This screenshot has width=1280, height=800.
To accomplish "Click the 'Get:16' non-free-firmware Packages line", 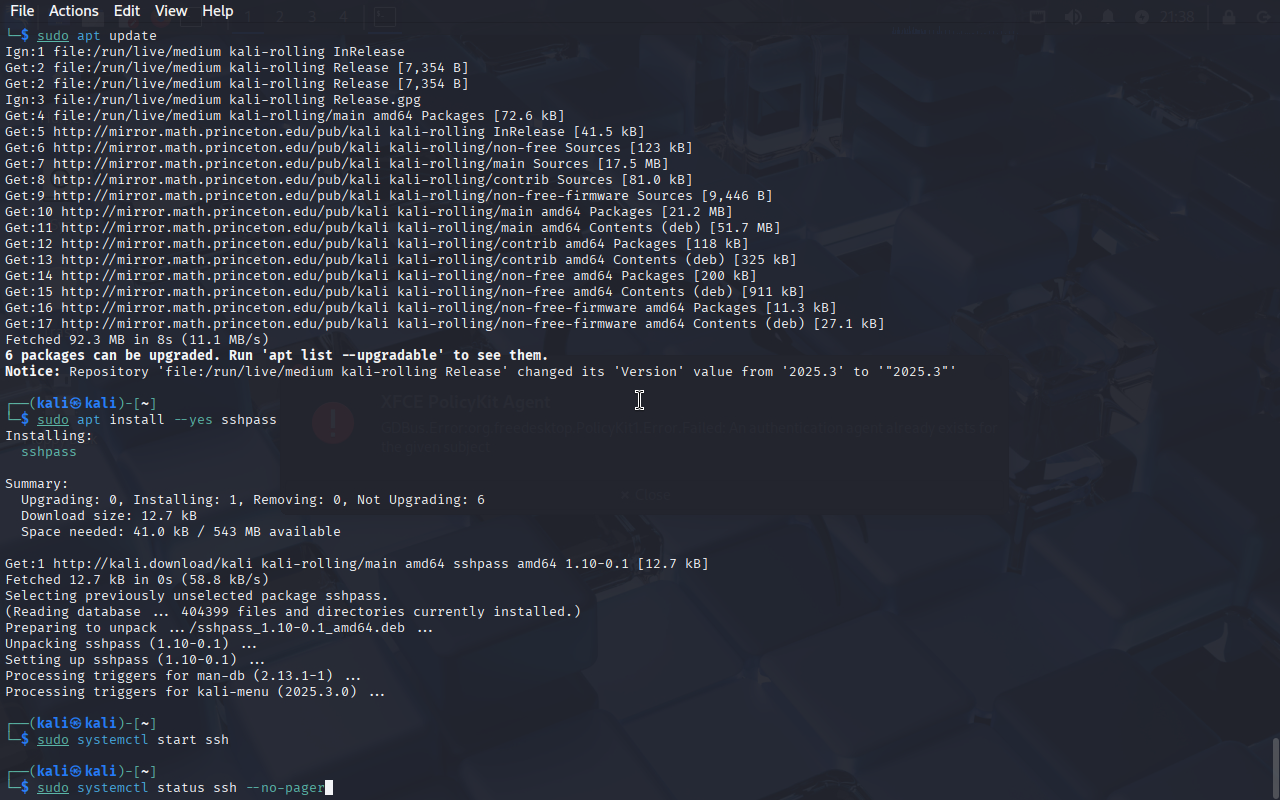I will point(421,308).
